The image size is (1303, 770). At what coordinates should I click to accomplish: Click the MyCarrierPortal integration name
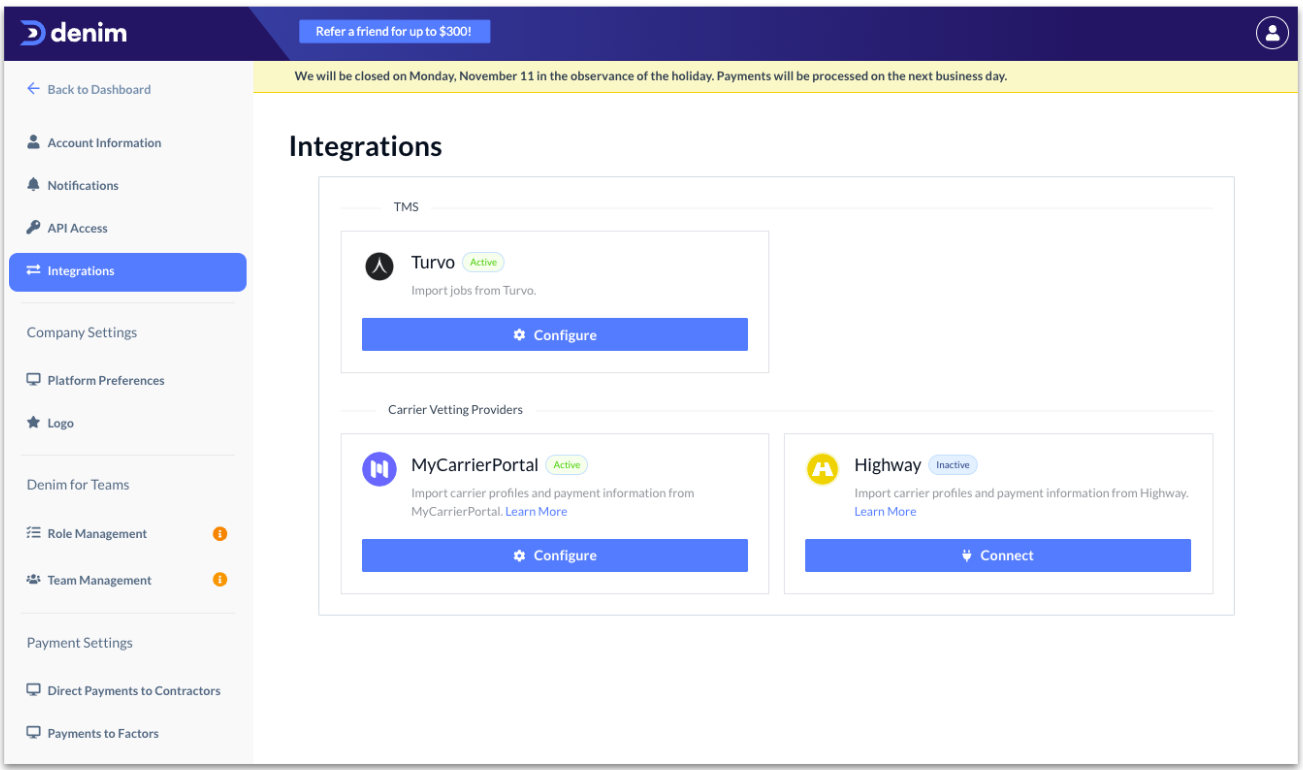coord(475,465)
